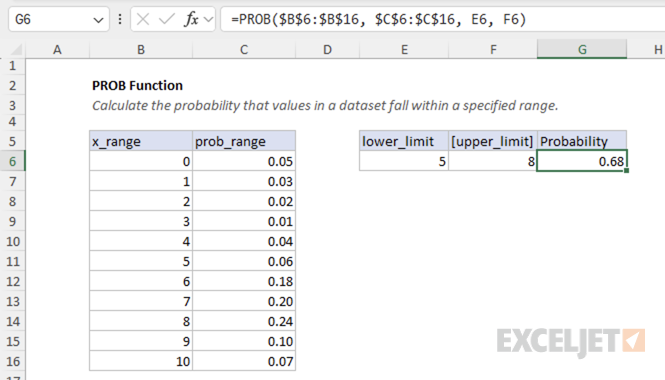Select row 13 header
This screenshot has width=665, height=380.
click(x=13, y=302)
